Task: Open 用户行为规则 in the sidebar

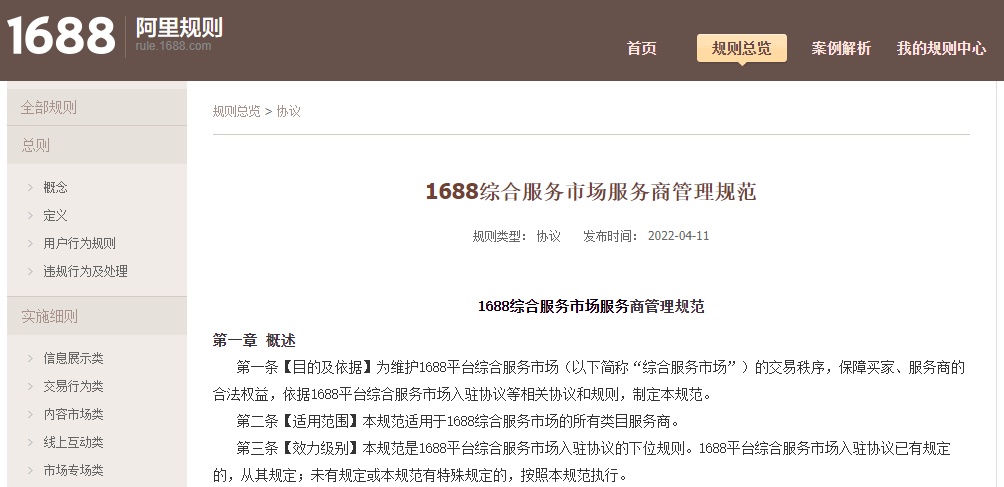Action: pyautogui.click(x=79, y=243)
